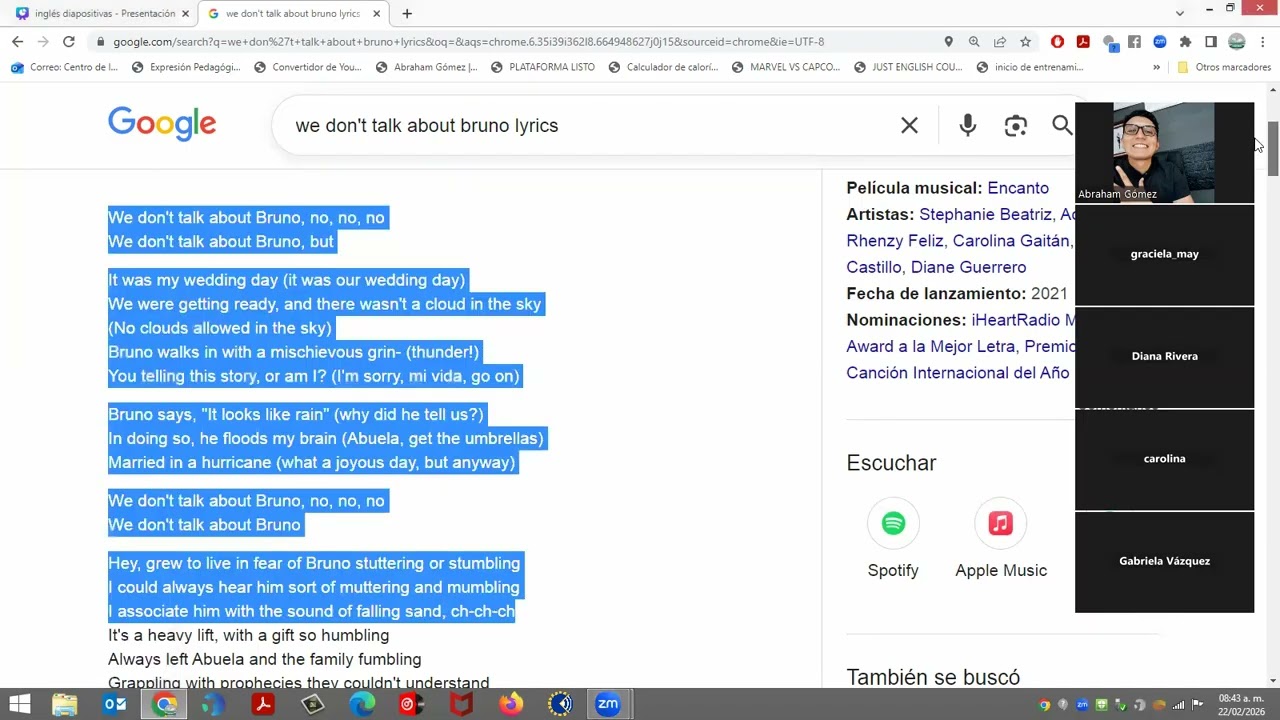Open the taskbar clock and date
1280x720 pixels.
[x=1239, y=704]
